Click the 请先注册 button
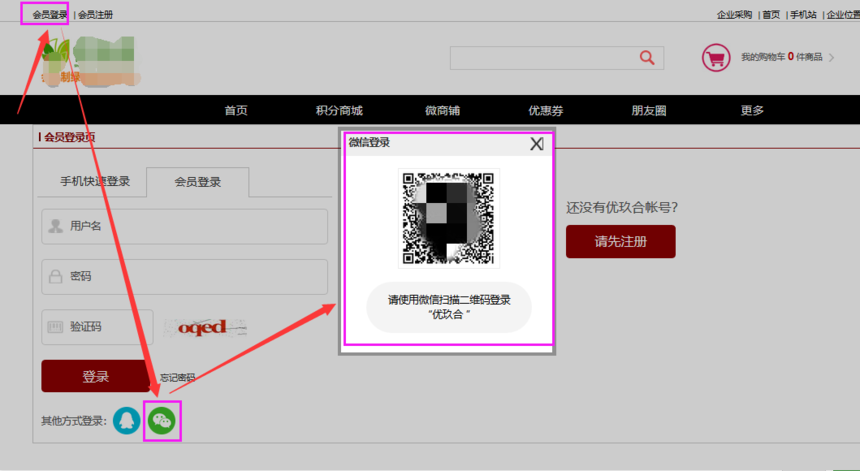This screenshot has height=471, width=860. point(621,241)
